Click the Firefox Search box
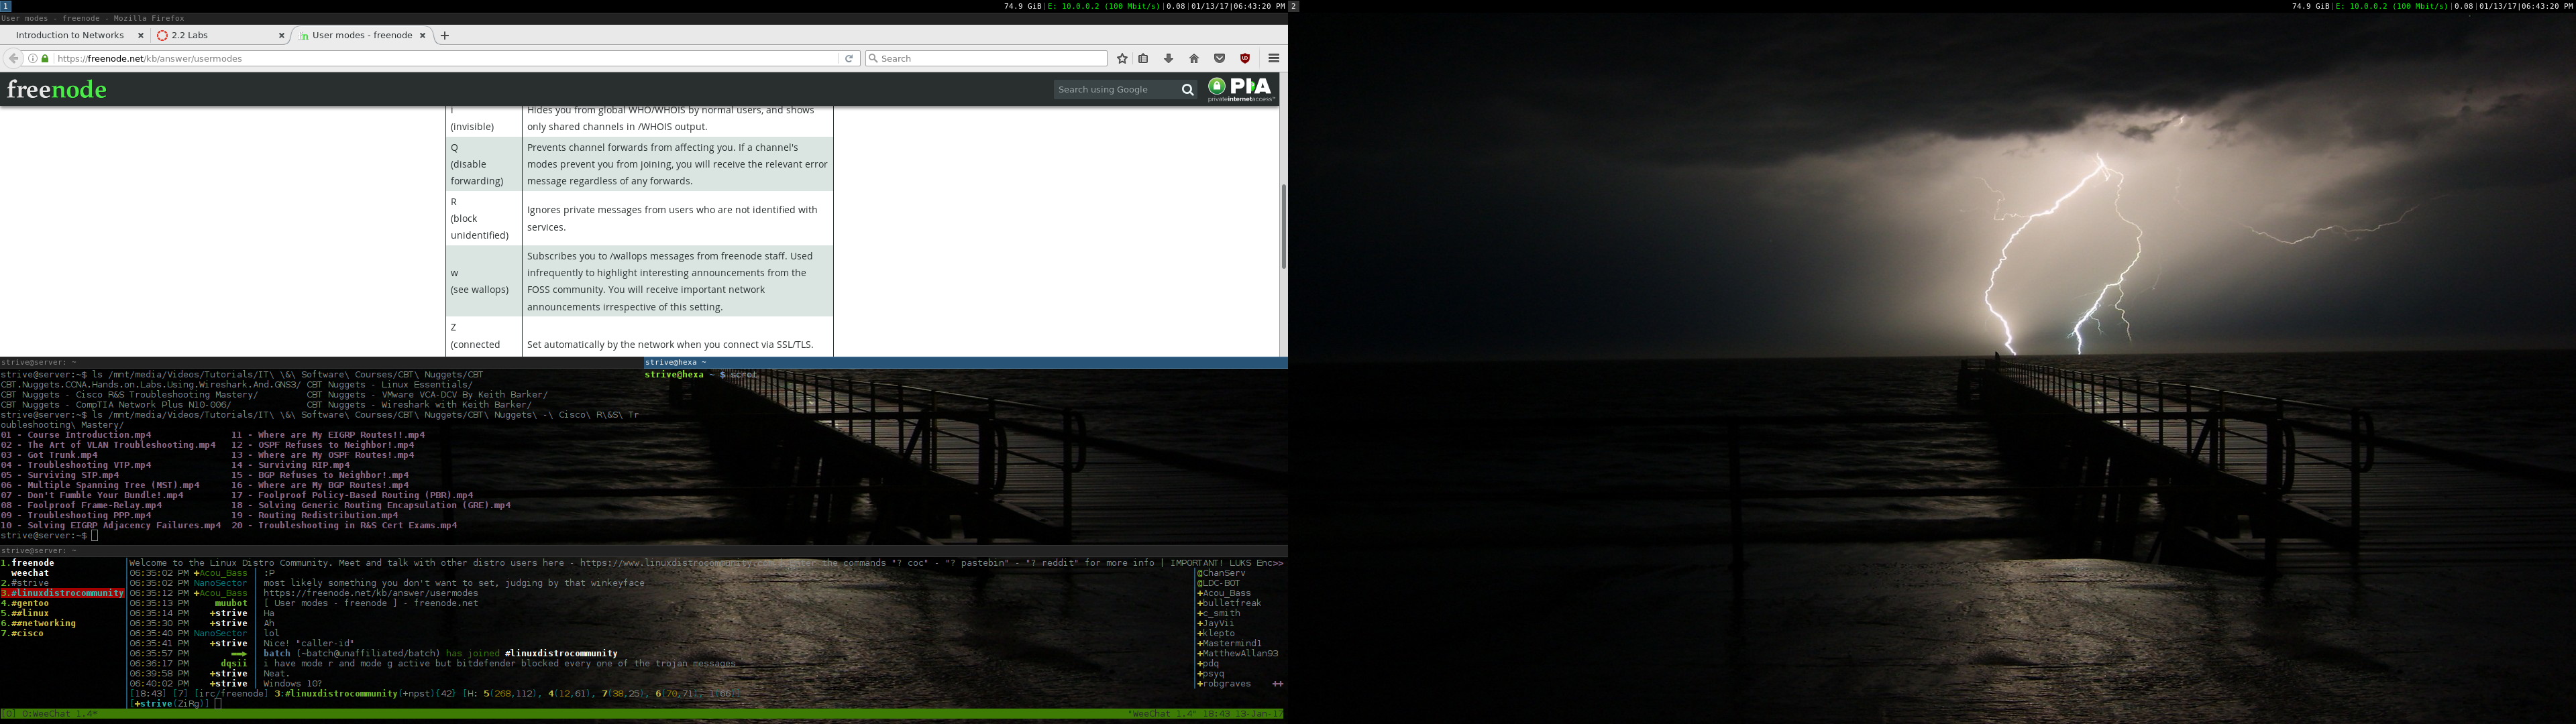 tap(986, 58)
